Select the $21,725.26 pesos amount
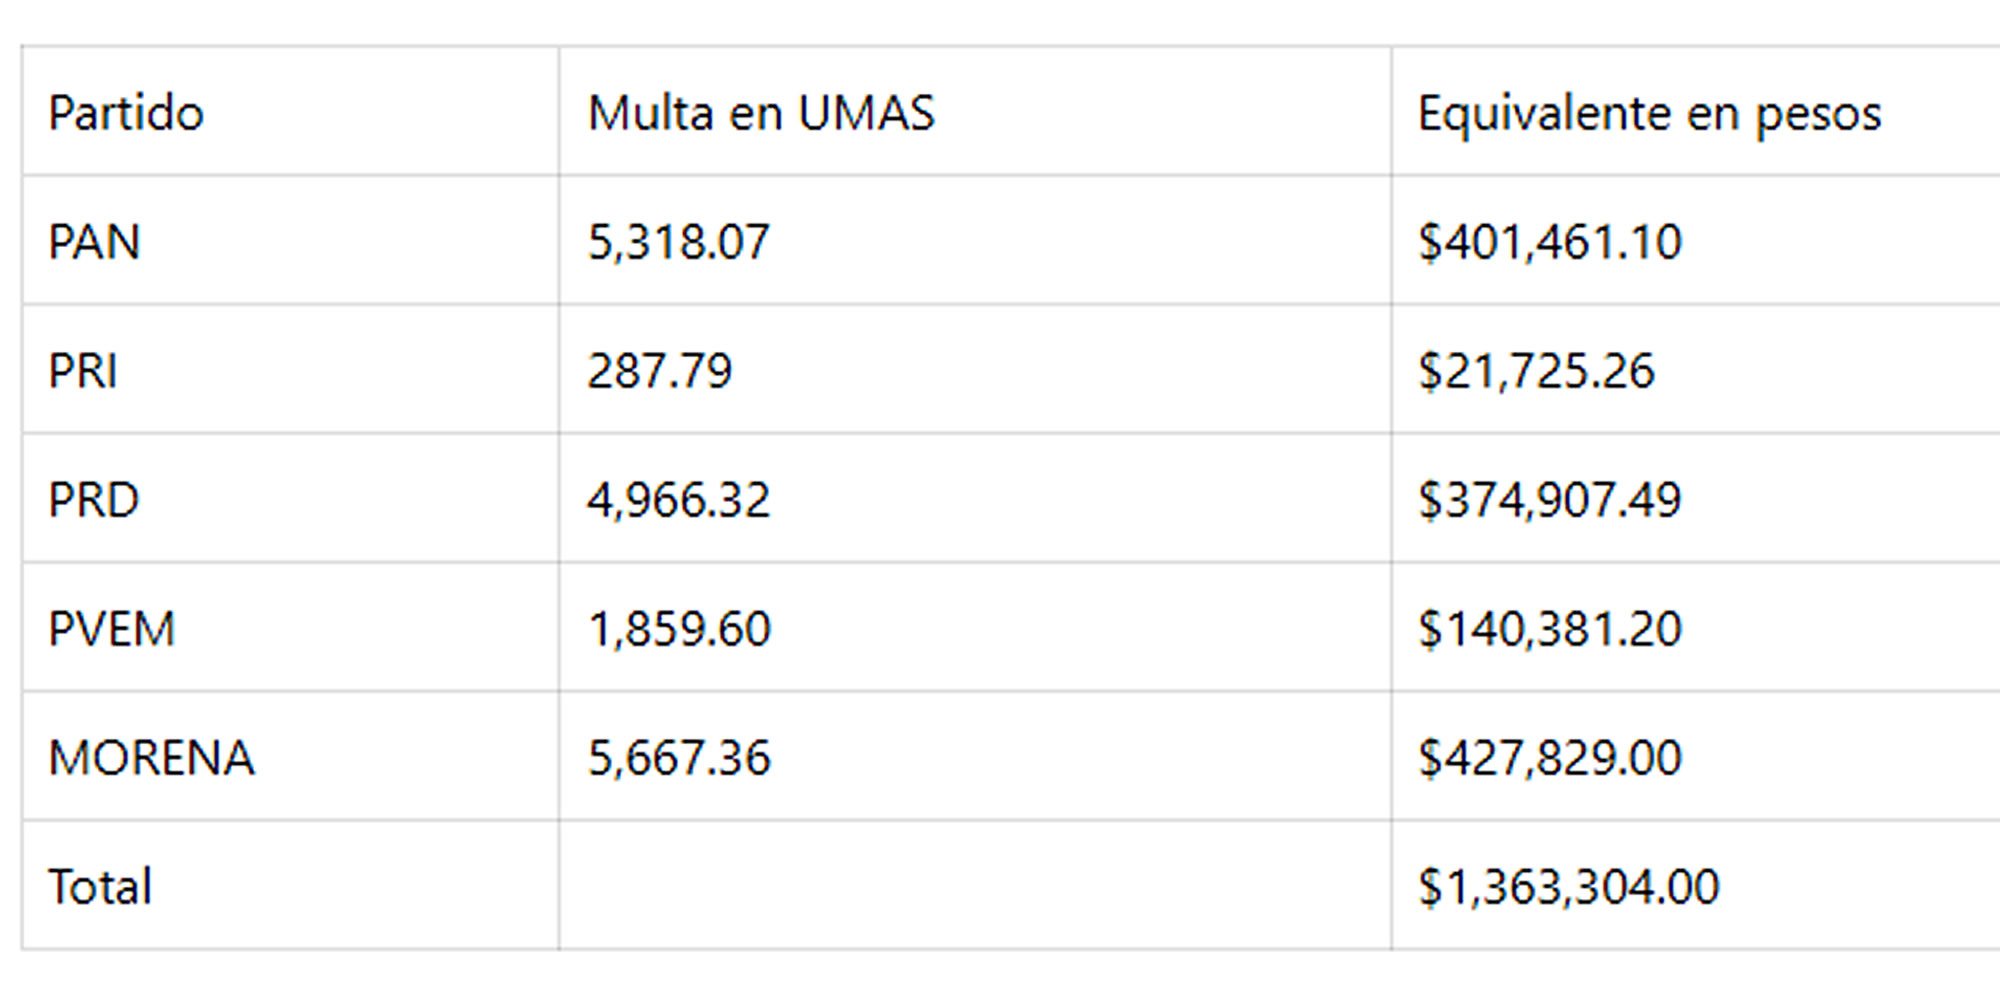Viewport: 2000px width, 1000px height. (1536, 371)
